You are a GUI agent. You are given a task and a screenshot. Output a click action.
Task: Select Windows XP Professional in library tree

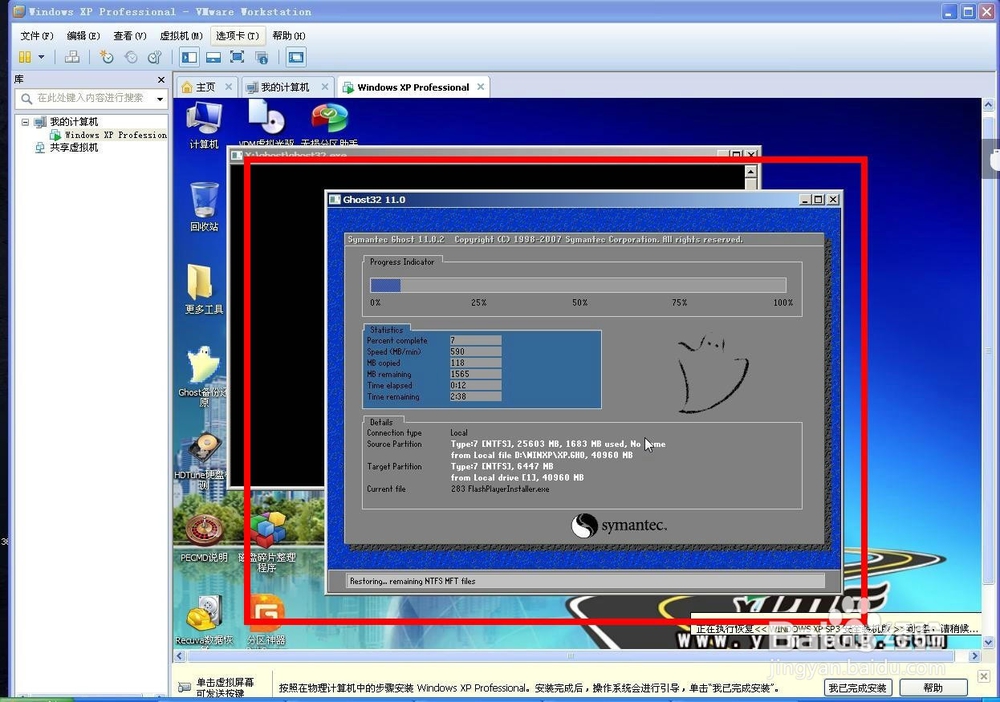115,135
